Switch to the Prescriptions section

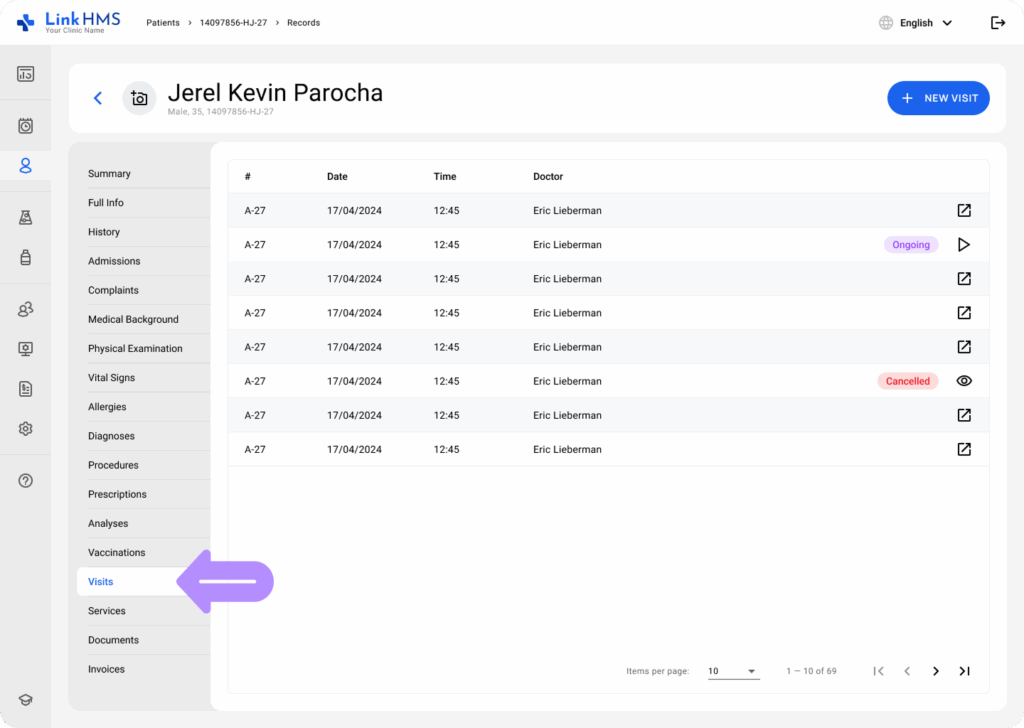[117, 494]
